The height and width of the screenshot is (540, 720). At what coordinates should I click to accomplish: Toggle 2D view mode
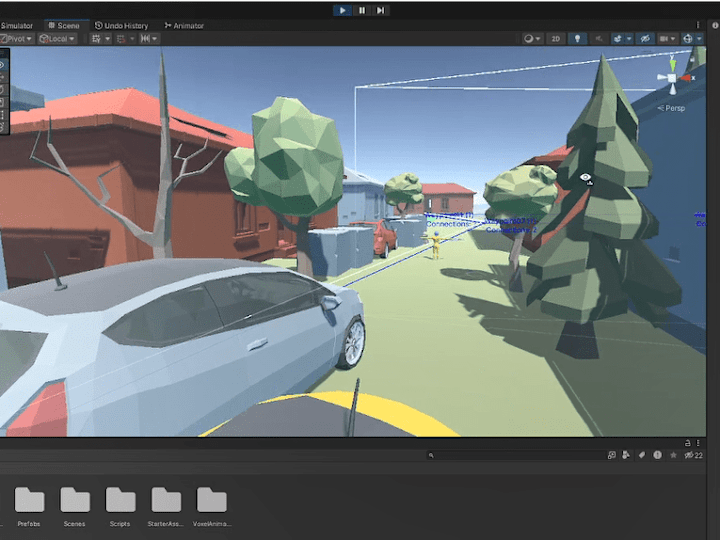[x=556, y=39]
